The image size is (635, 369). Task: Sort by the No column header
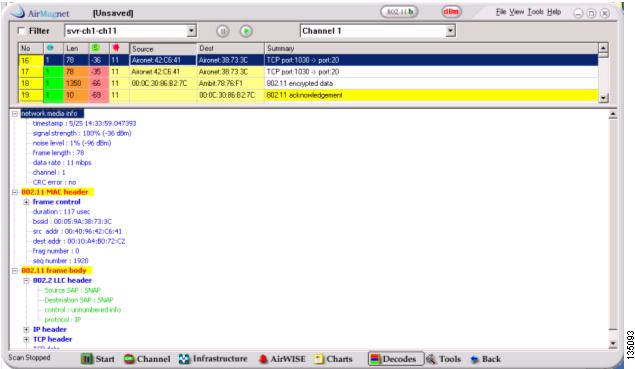click(31, 49)
